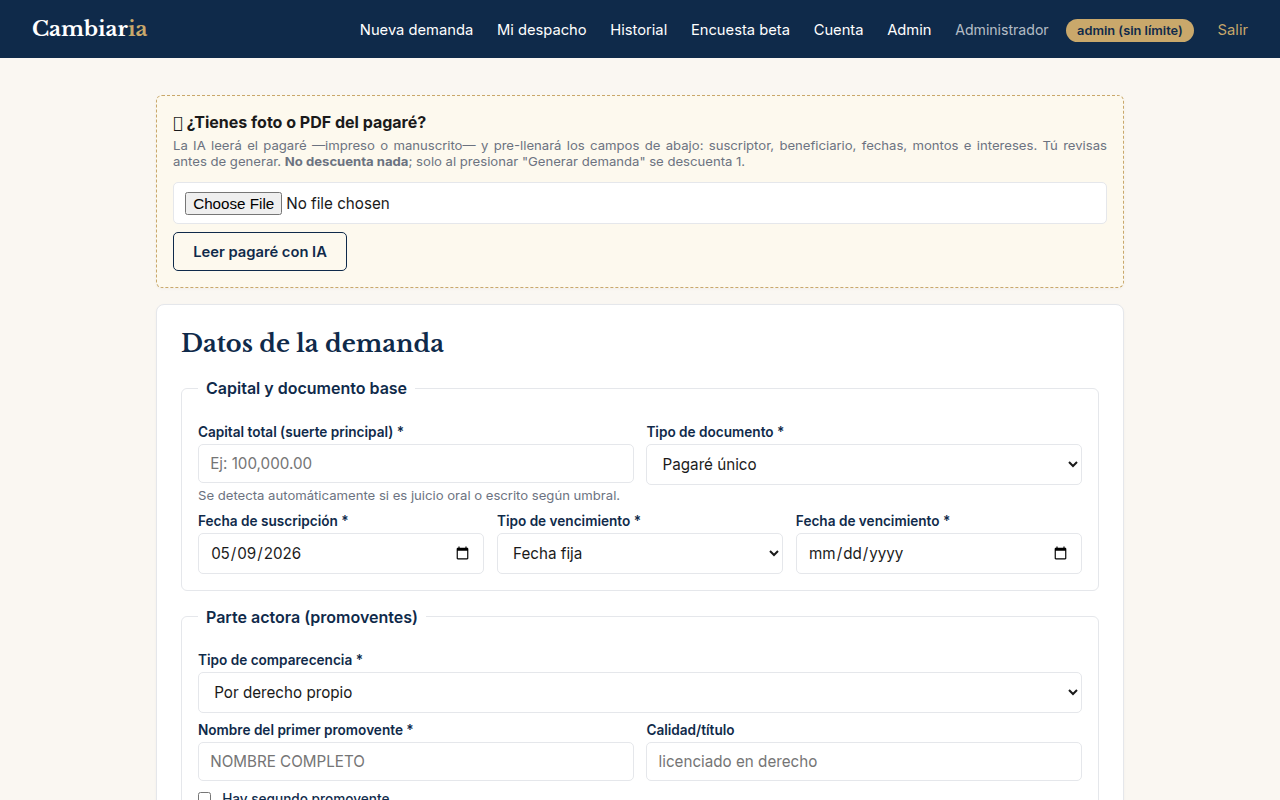
Task: Open calendar picker for Fecha de vencimiento
Action: click(x=1061, y=553)
